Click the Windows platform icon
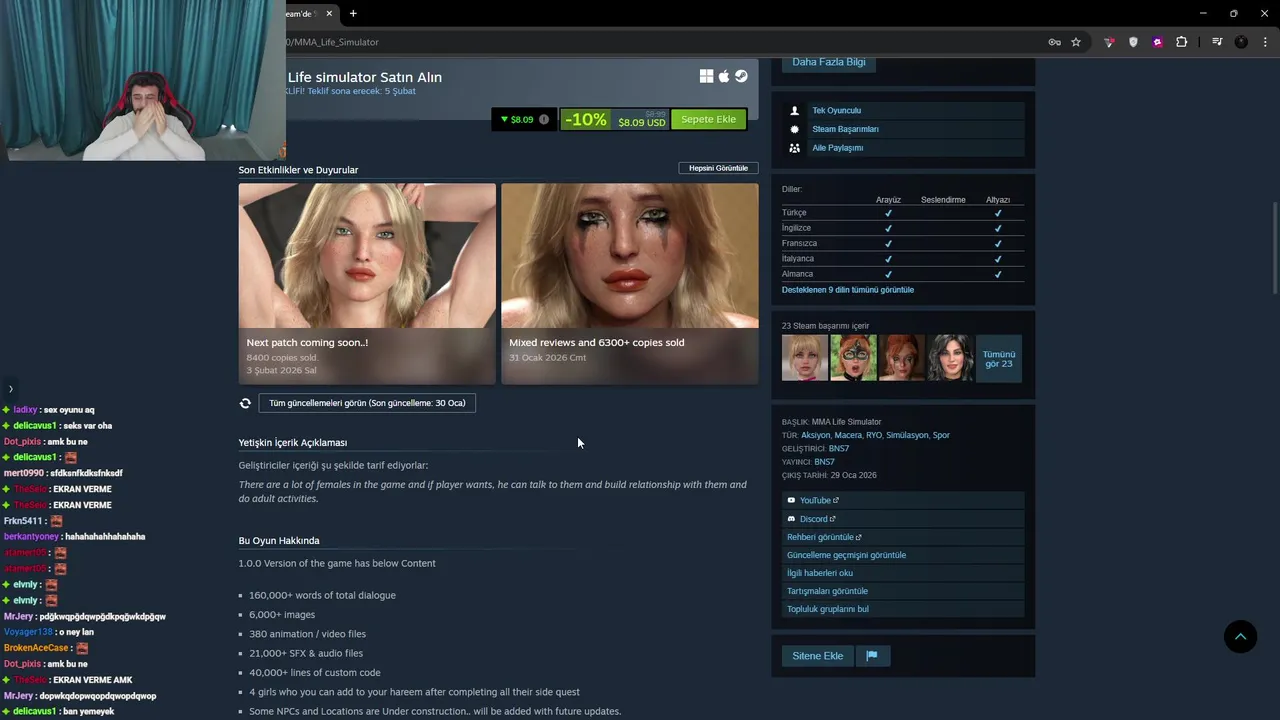The width and height of the screenshot is (1280, 720). [x=706, y=76]
